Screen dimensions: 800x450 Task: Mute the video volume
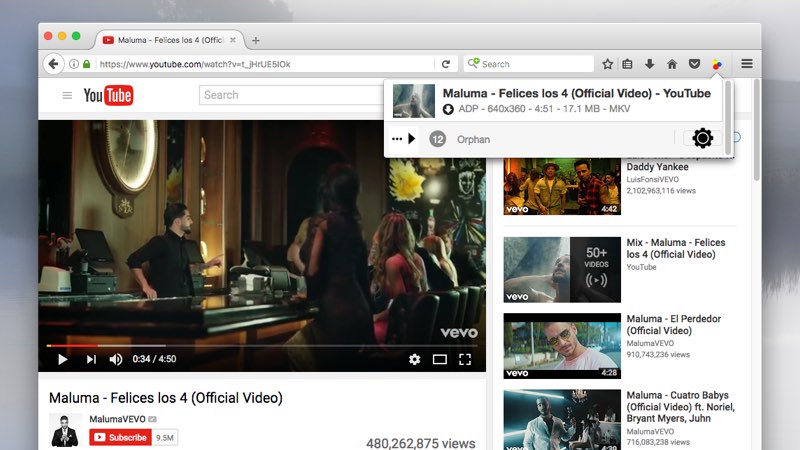(x=116, y=359)
